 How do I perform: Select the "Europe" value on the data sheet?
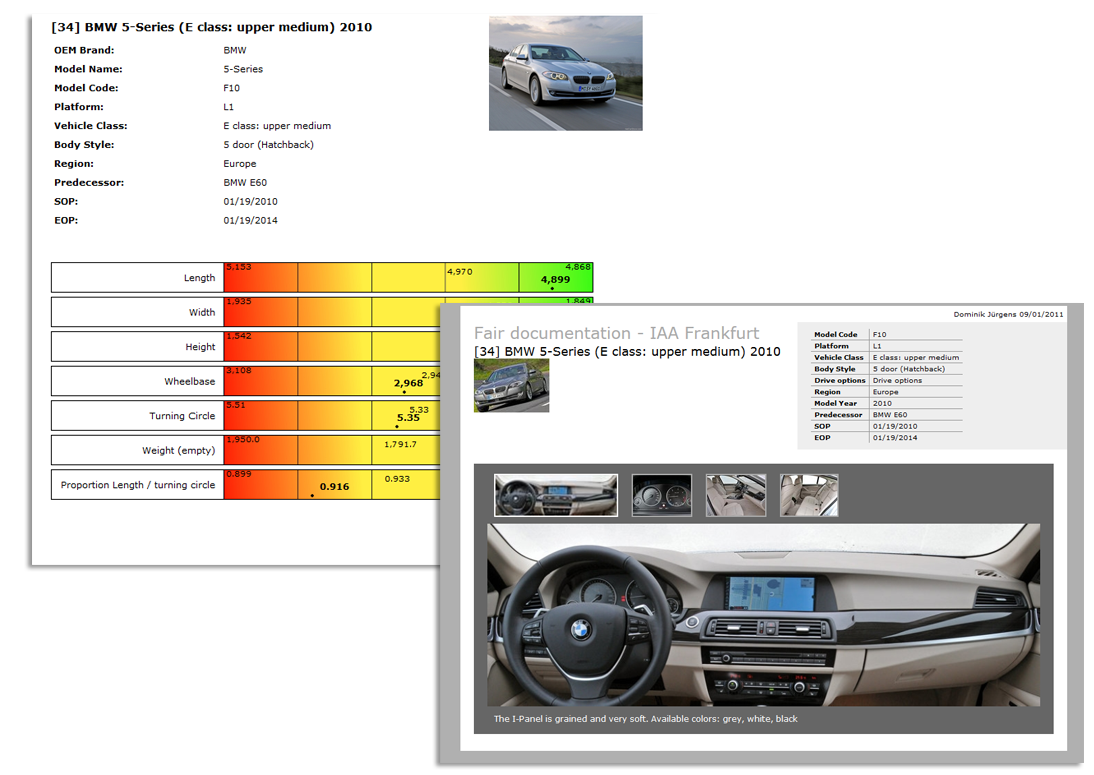click(x=240, y=163)
